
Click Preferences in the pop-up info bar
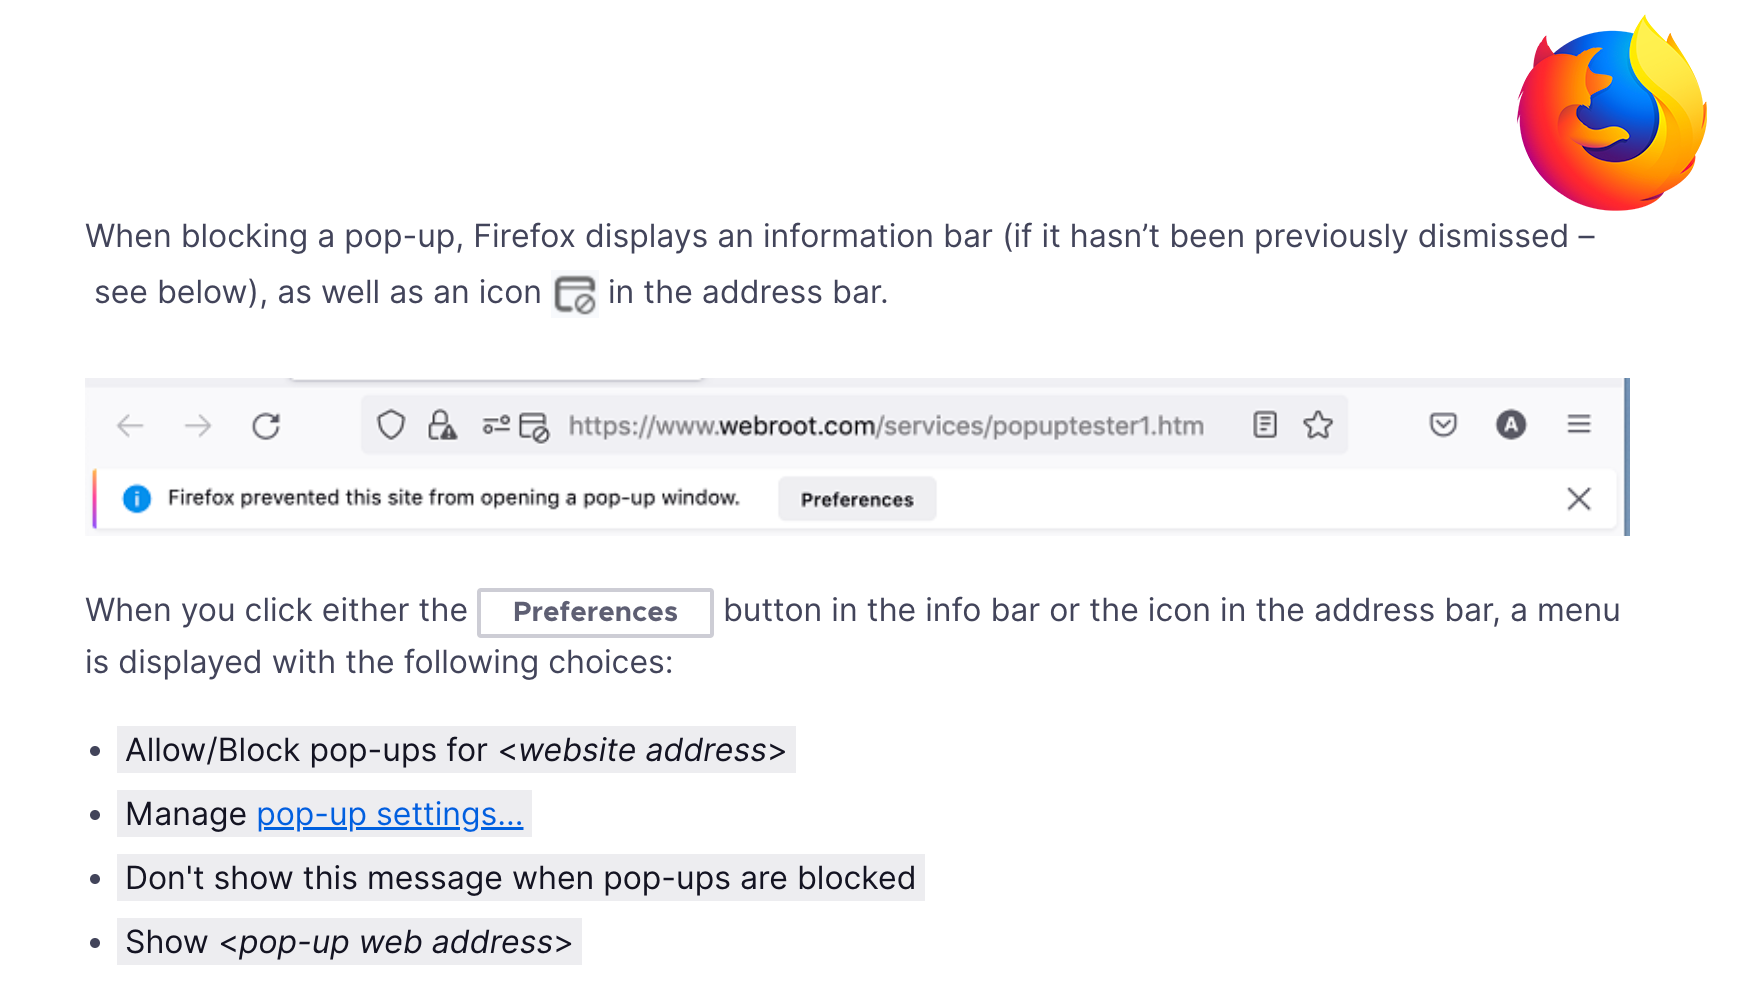[x=857, y=499]
